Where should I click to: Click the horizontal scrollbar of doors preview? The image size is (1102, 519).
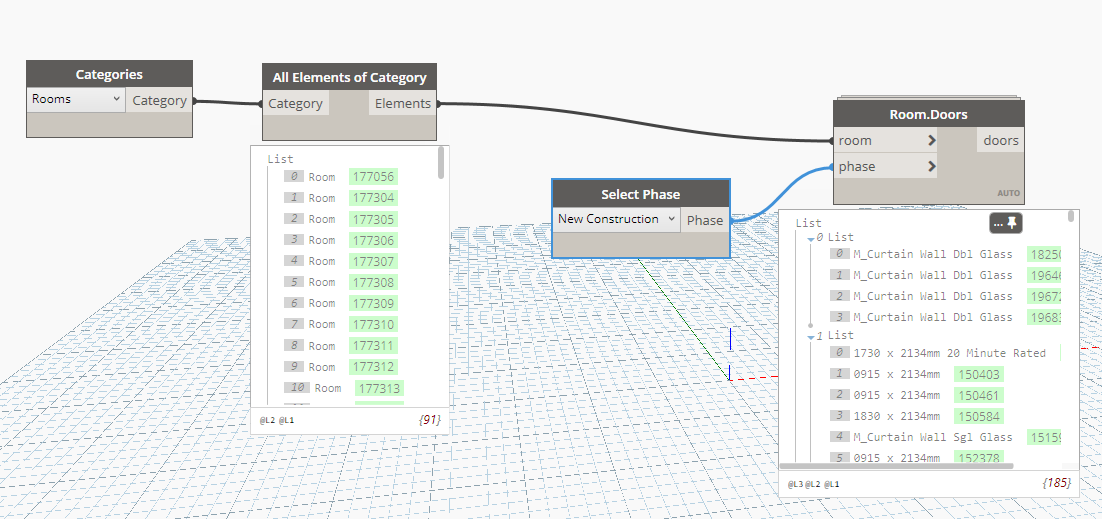tap(896, 465)
